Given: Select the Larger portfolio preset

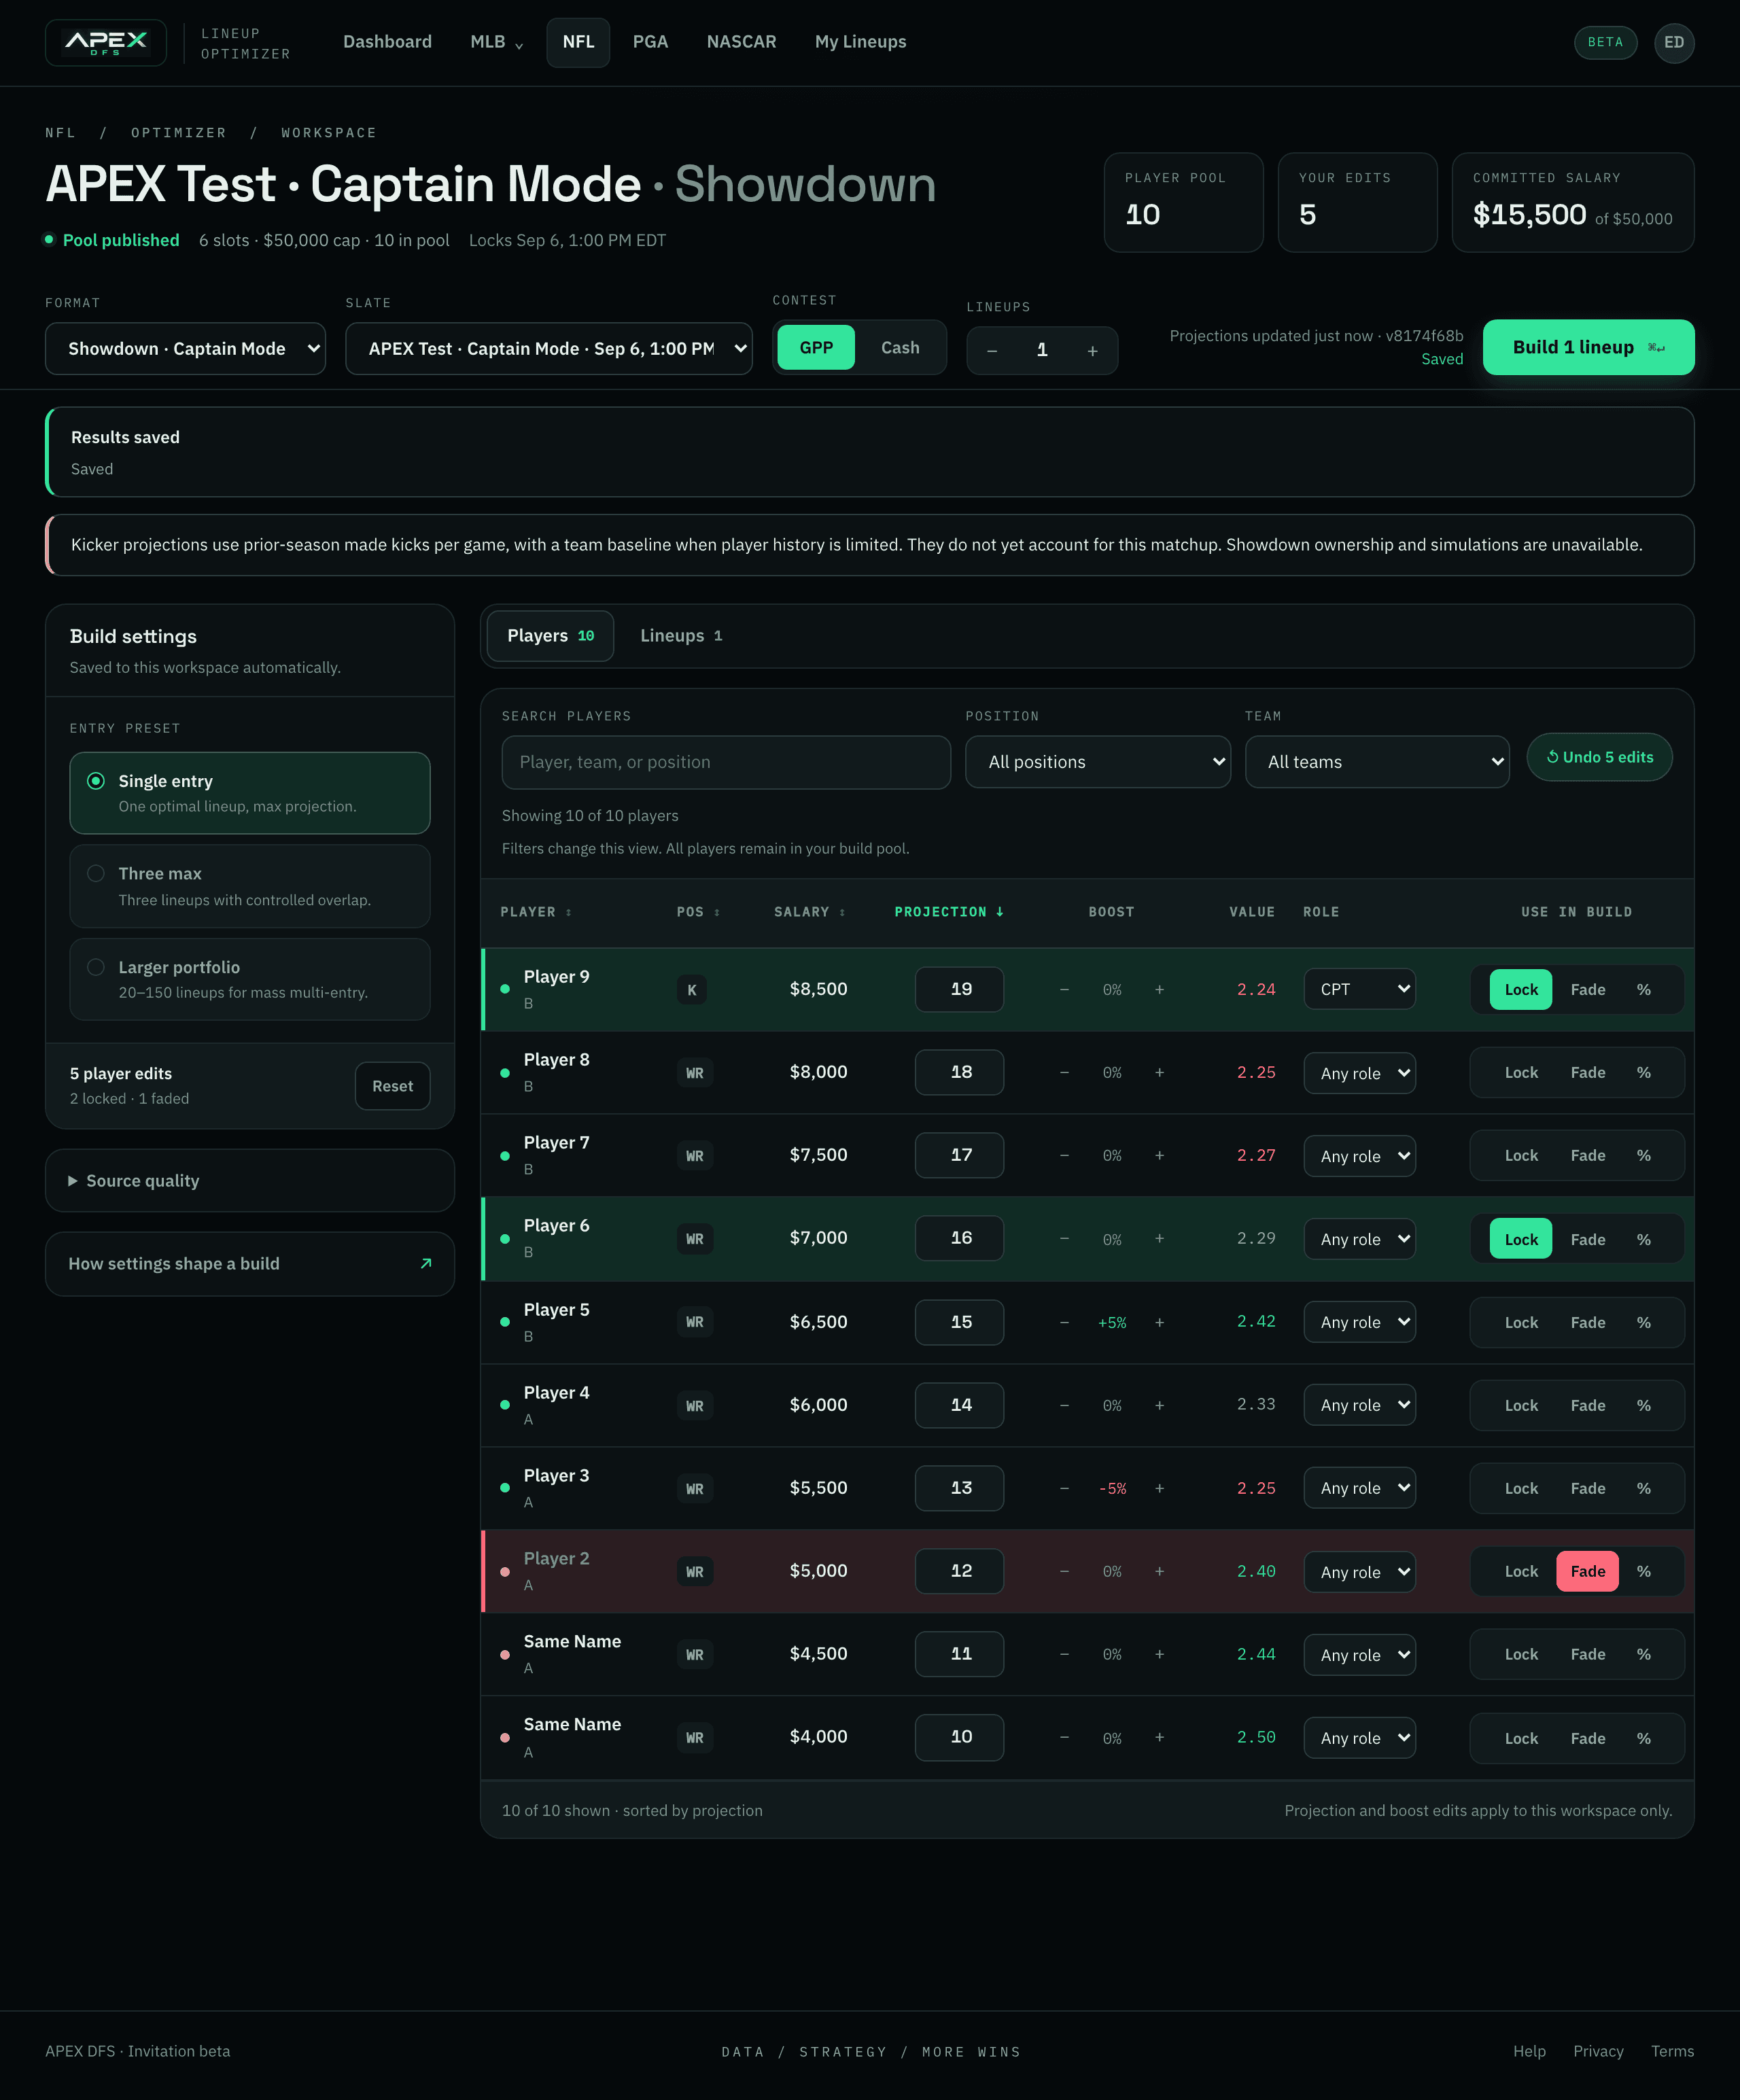Looking at the screenshot, I should point(250,979).
